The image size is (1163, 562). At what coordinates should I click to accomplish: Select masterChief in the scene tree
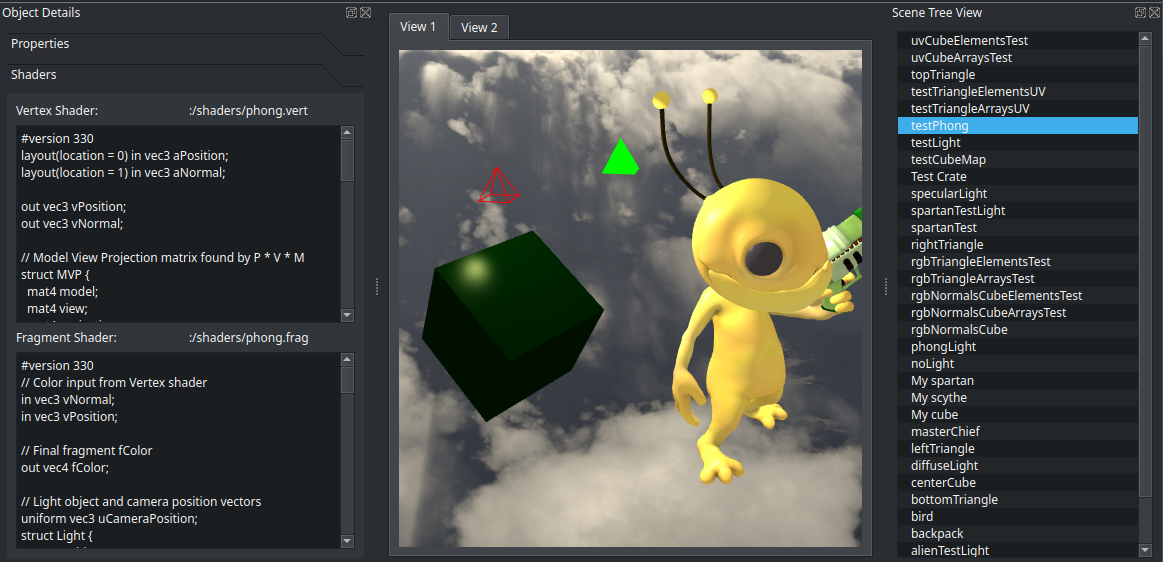(945, 432)
